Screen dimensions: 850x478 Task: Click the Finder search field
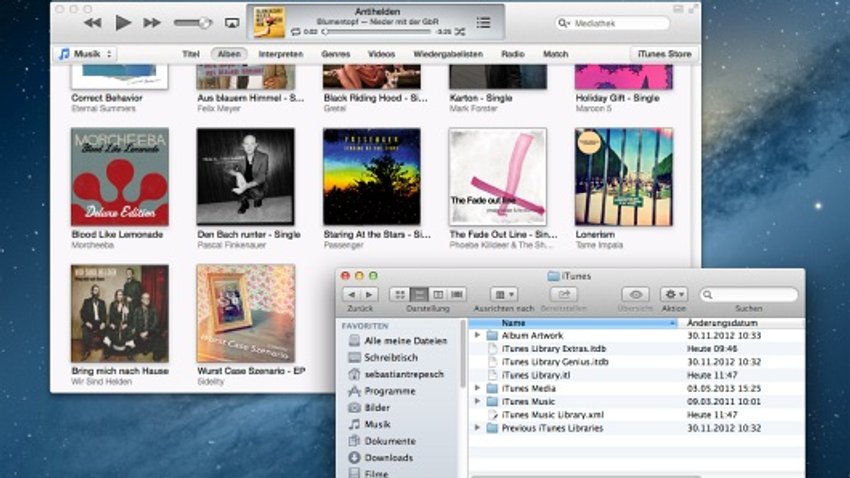[x=749, y=294]
